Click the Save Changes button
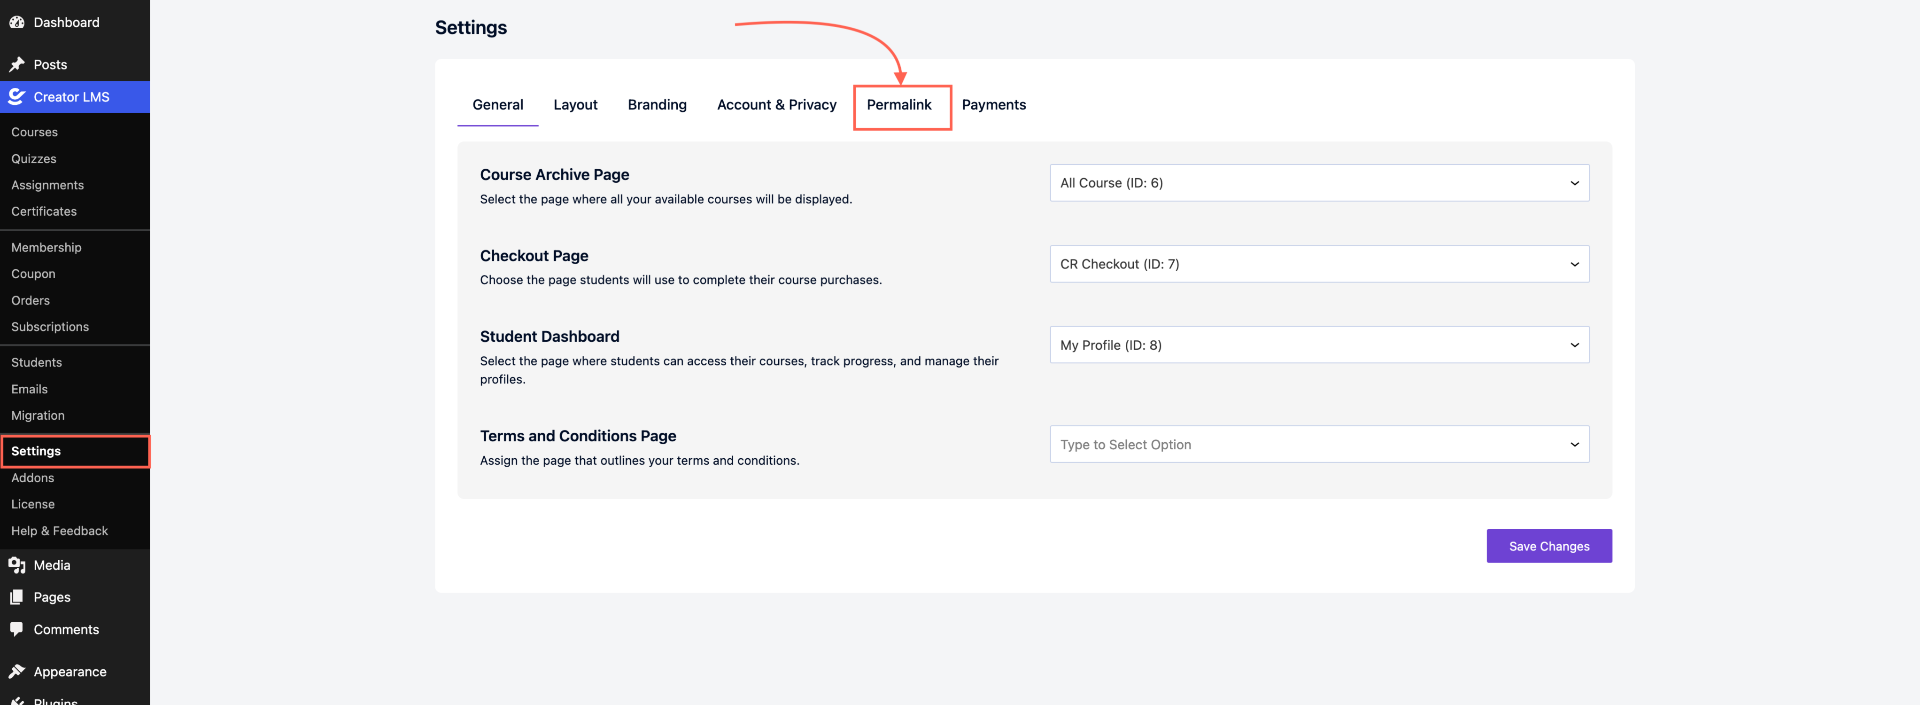Viewport: 1920px width, 705px height. tap(1549, 546)
